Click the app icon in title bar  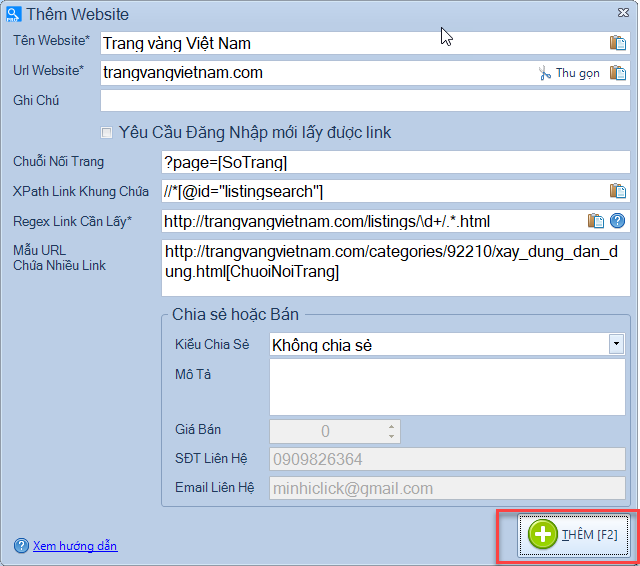13,14
